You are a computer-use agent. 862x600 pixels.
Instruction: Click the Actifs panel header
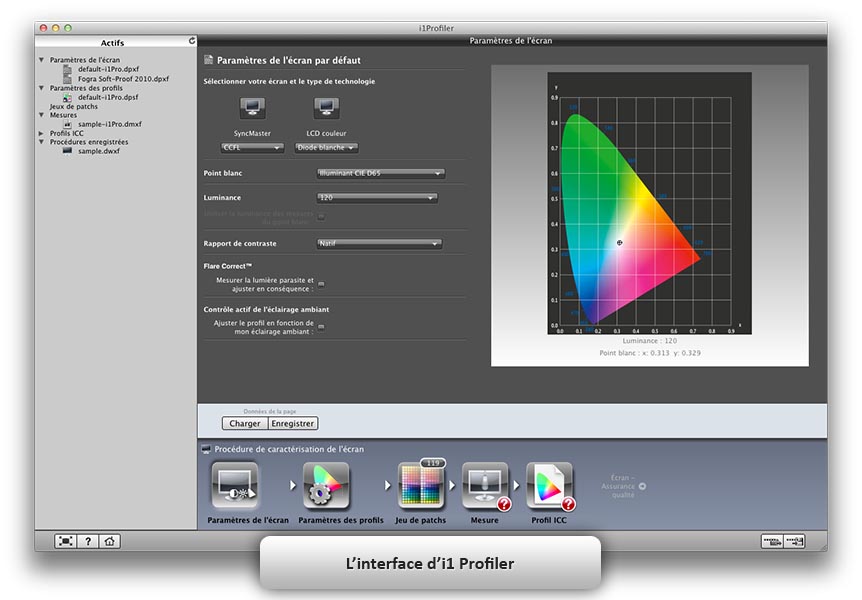pos(112,42)
